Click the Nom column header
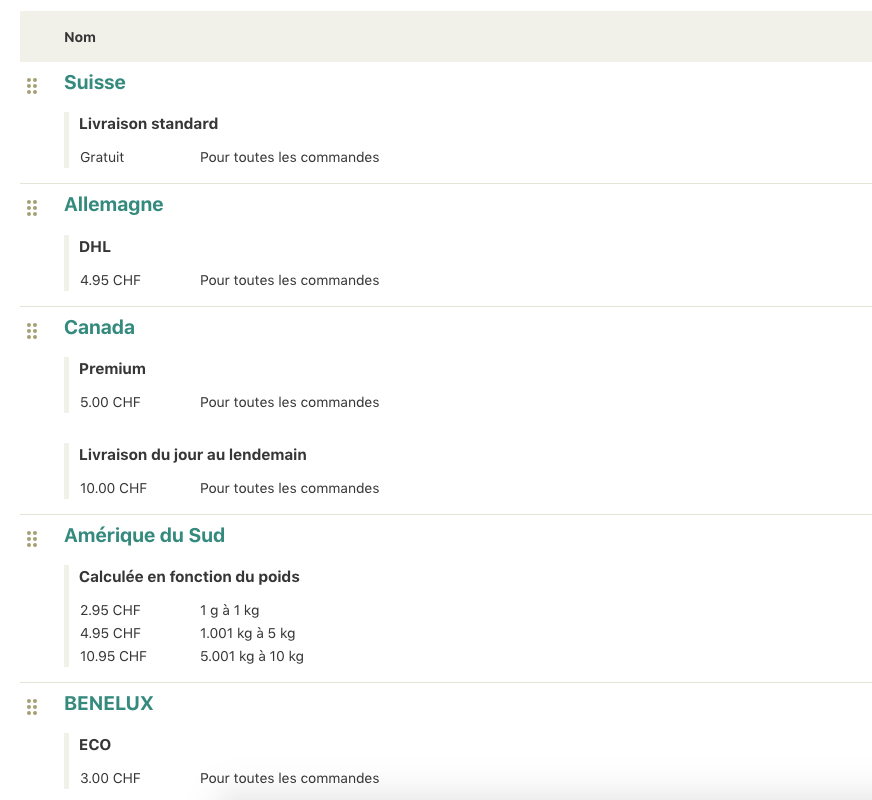Image resolution: width=872 pixels, height=800 pixels. pos(80,37)
